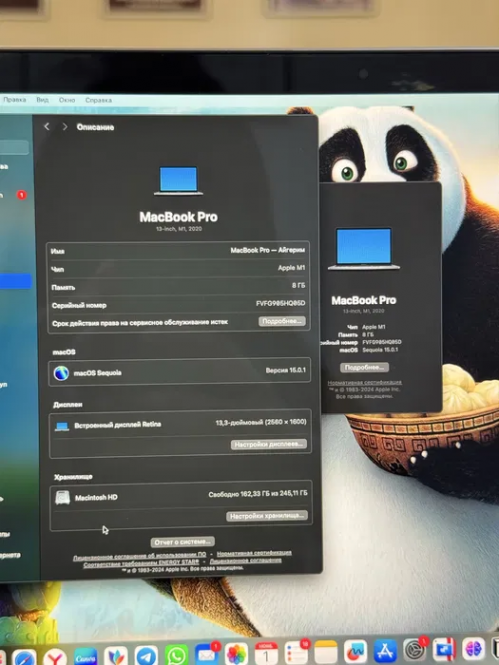Image resolution: width=499 pixels, height=665 pixels.
Task: Click the Встроенный дисплей Retina label
Action: pos(117,425)
